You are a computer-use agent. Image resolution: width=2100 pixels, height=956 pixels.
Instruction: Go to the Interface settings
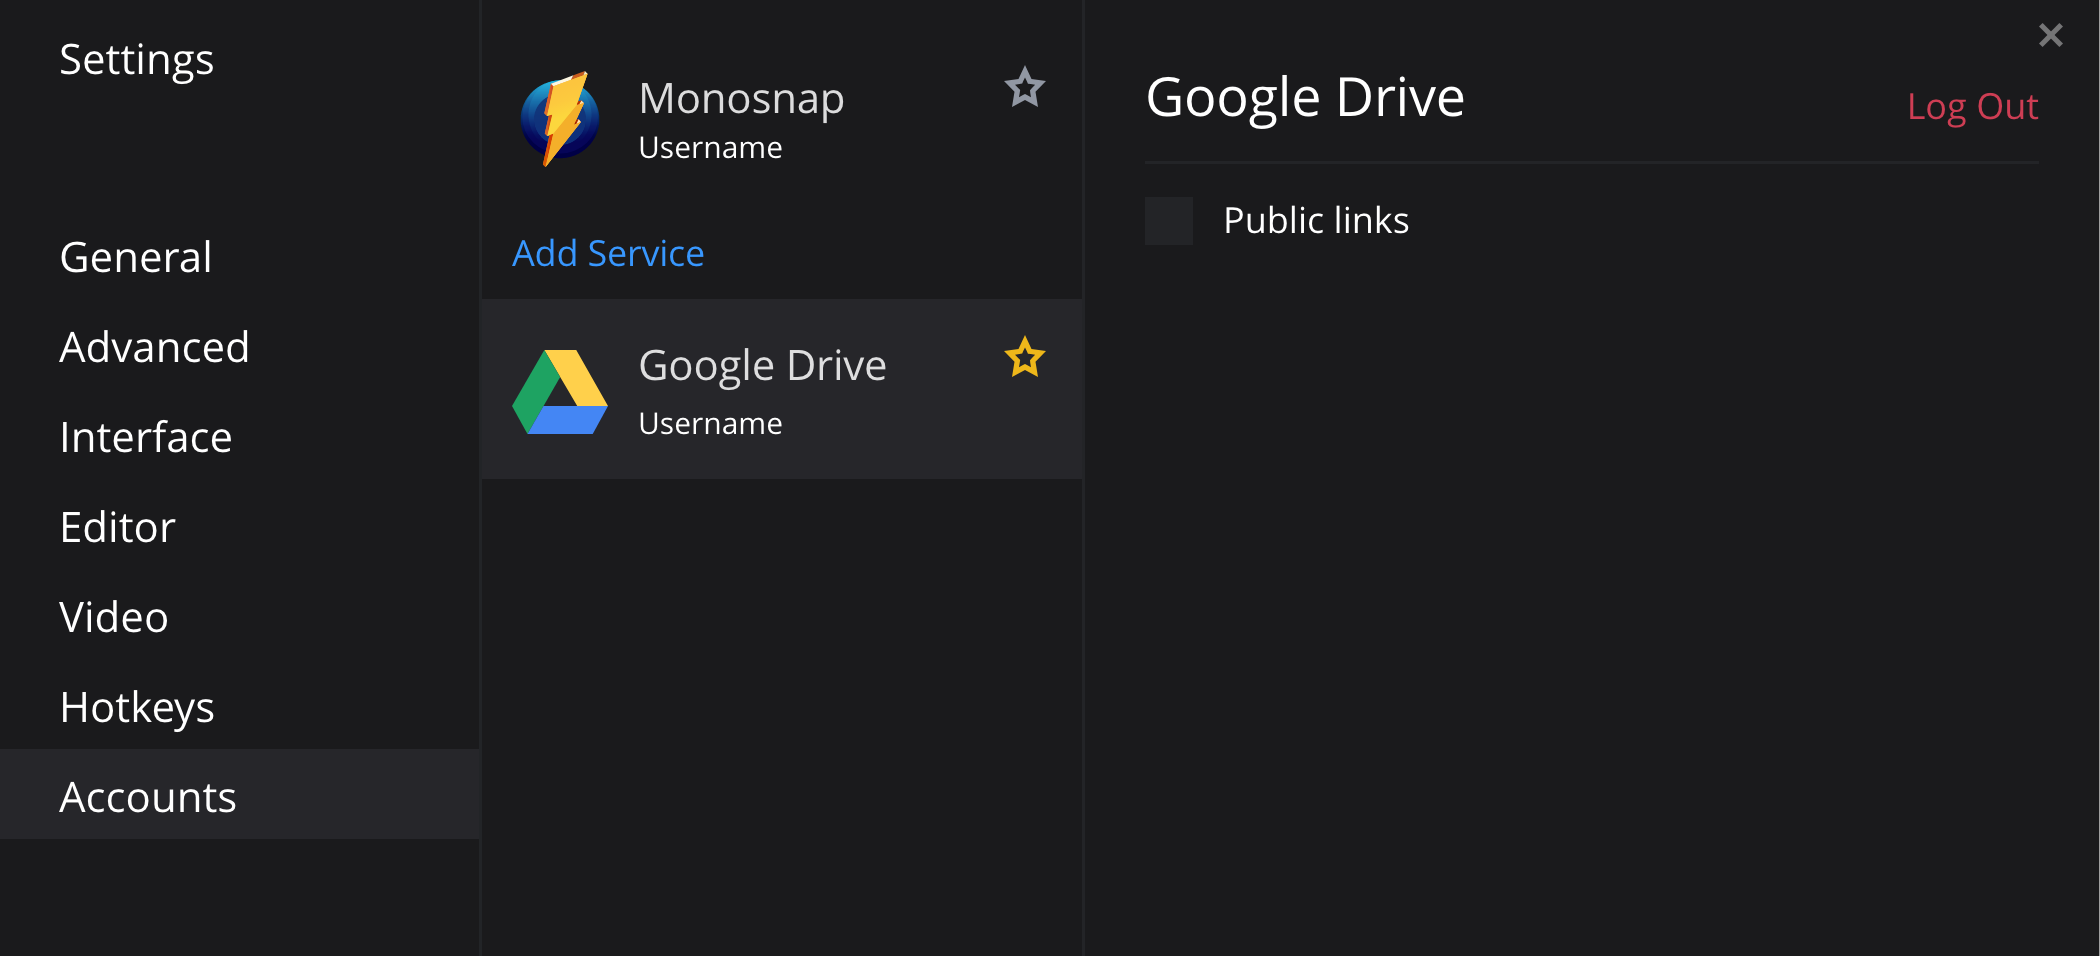(x=146, y=438)
